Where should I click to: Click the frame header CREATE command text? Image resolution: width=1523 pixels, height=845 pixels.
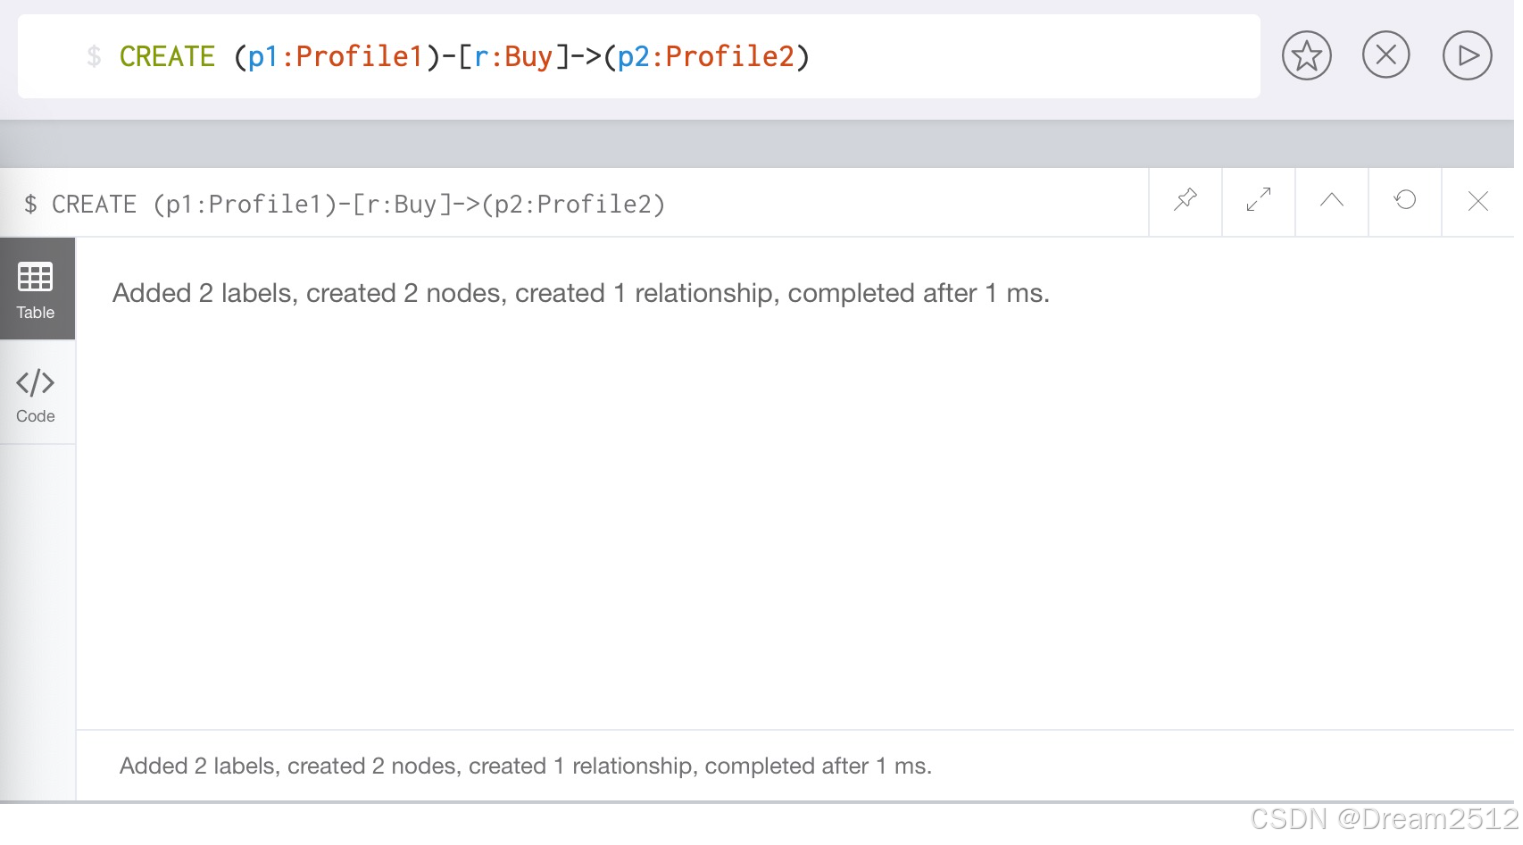coord(345,204)
